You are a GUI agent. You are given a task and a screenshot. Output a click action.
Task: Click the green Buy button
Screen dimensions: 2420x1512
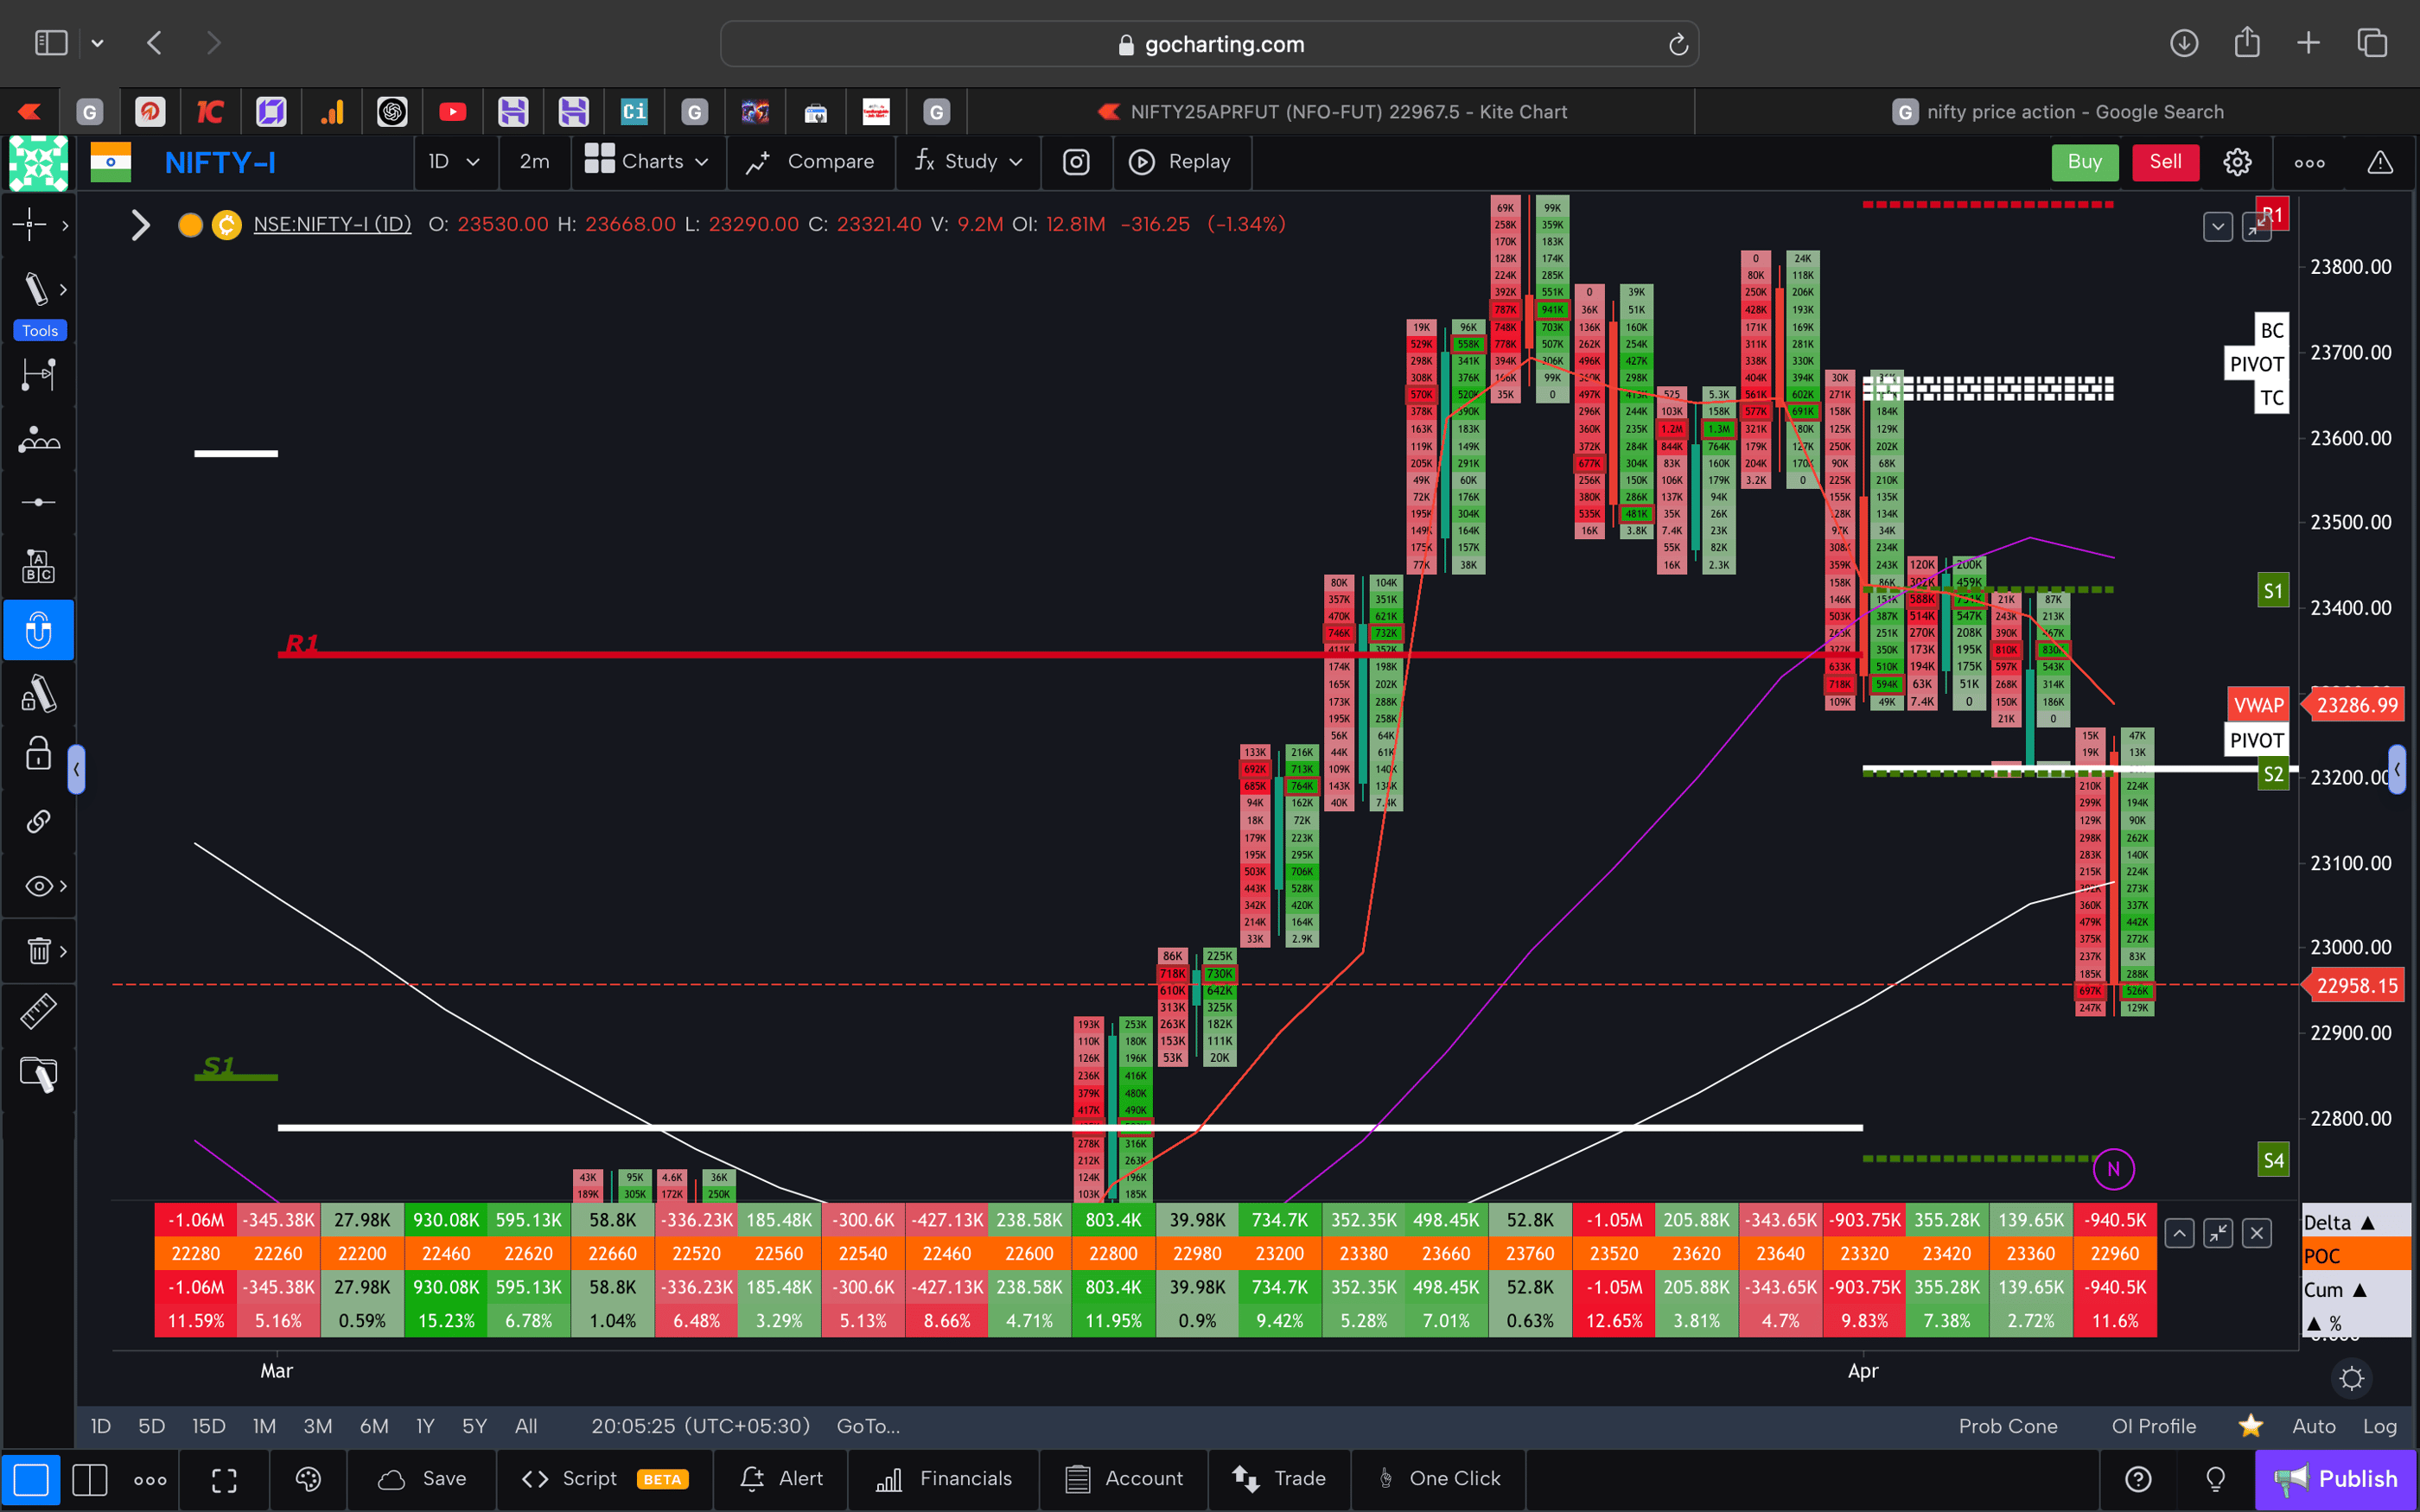pyautogui.click(x=2084, y=162)
